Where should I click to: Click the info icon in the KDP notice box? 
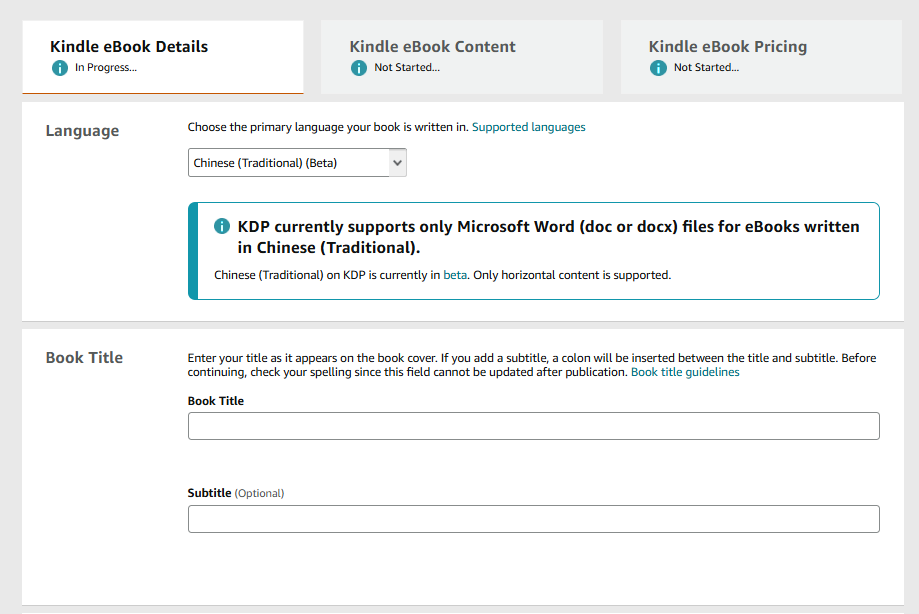(x=223, y=226)
